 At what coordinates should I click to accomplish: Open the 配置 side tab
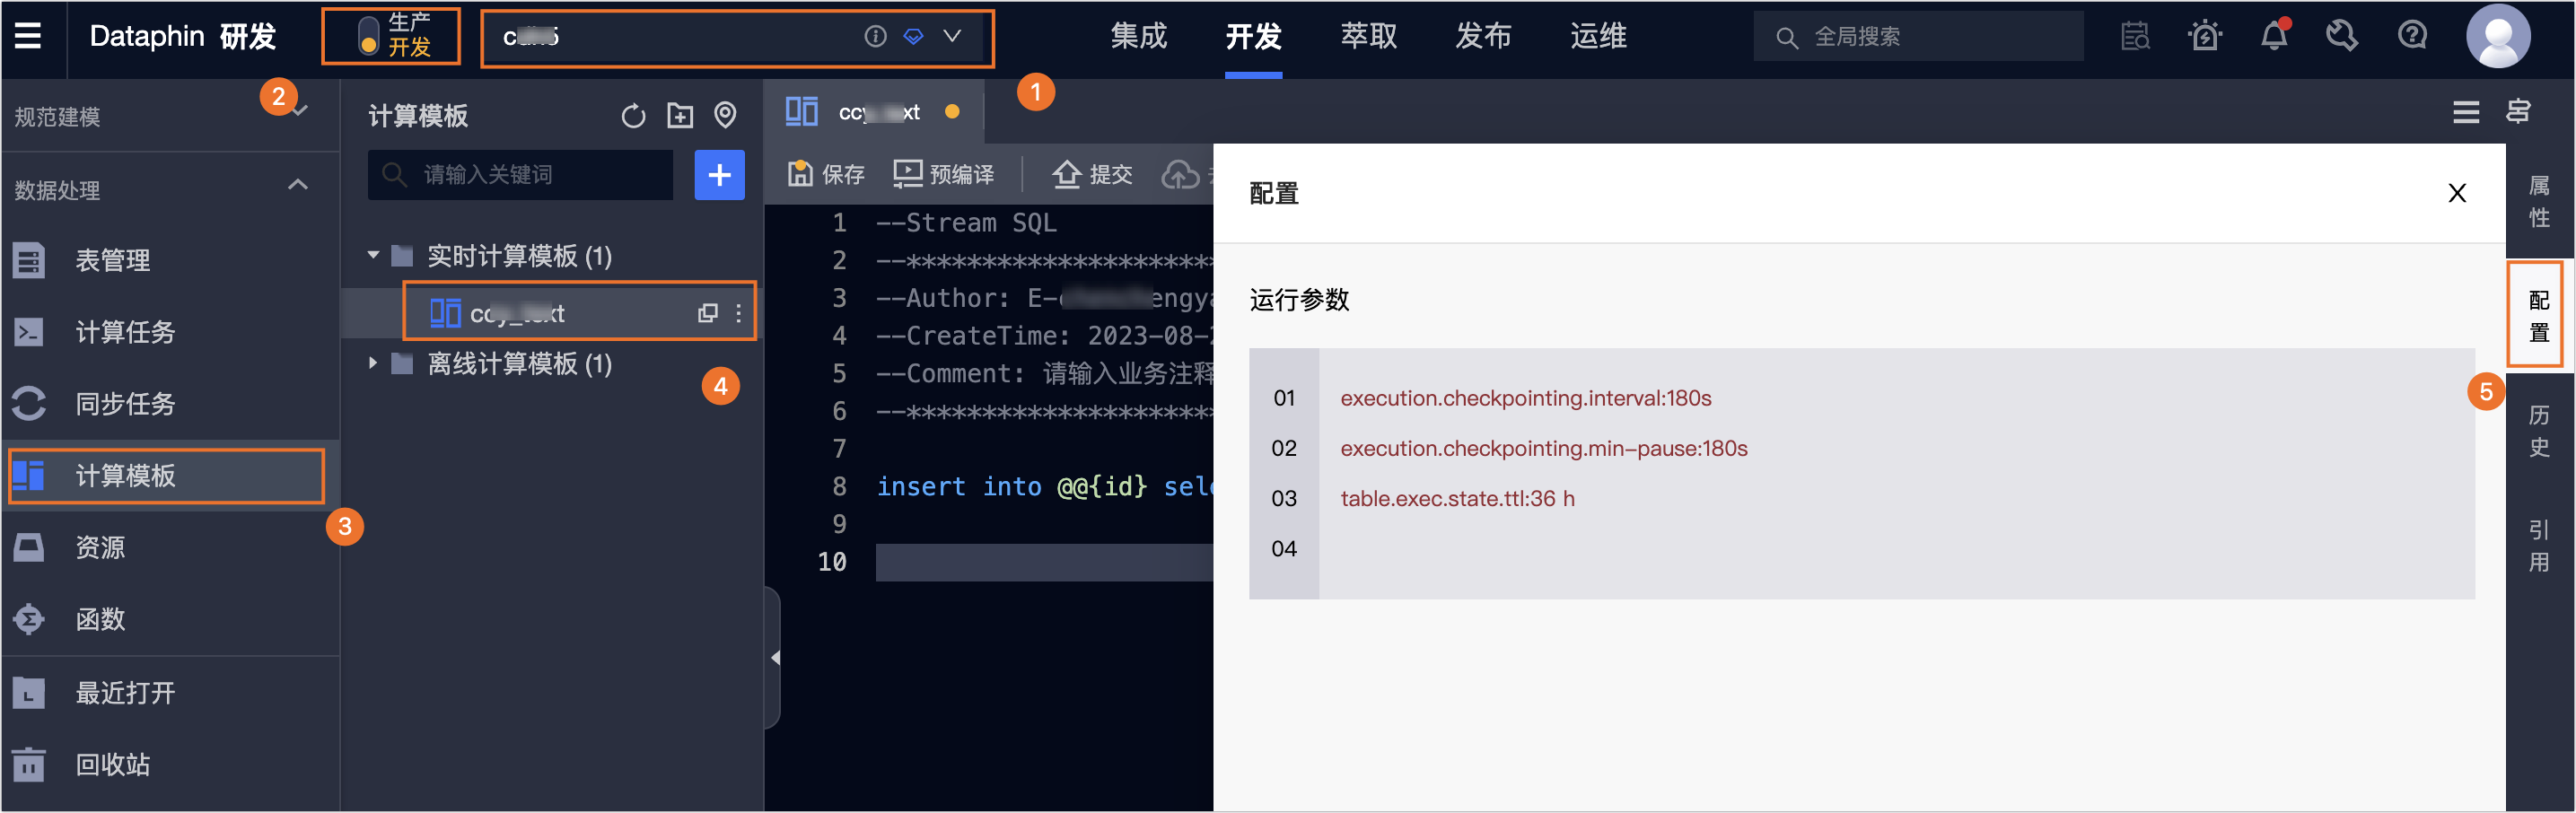[2538, 316]
